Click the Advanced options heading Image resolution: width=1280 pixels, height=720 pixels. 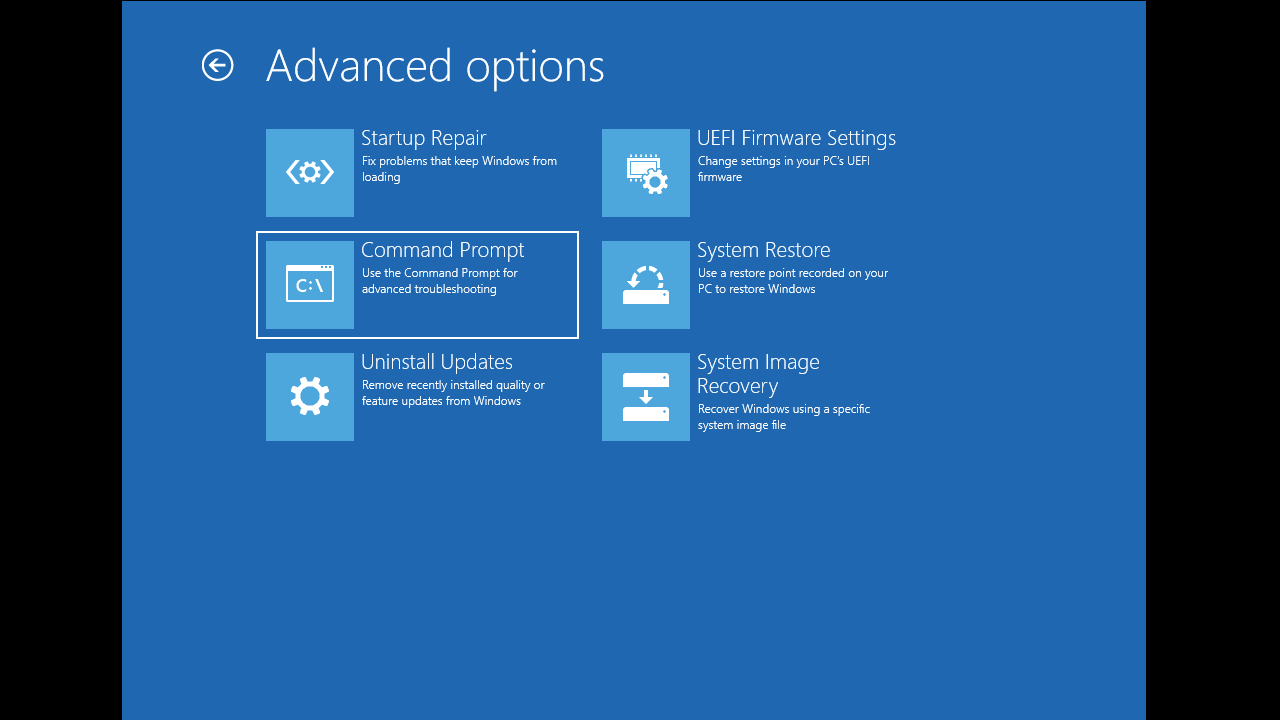(435, 65)
